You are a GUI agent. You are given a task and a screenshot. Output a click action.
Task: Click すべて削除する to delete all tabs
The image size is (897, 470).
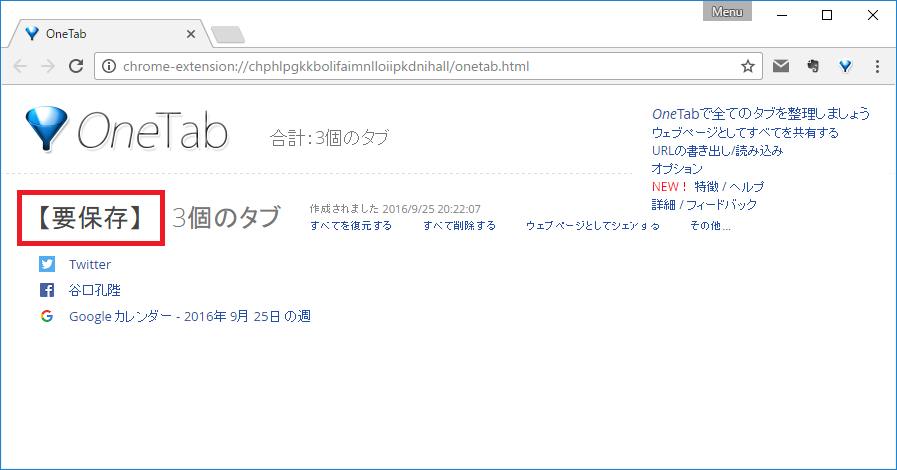(459, 226)
